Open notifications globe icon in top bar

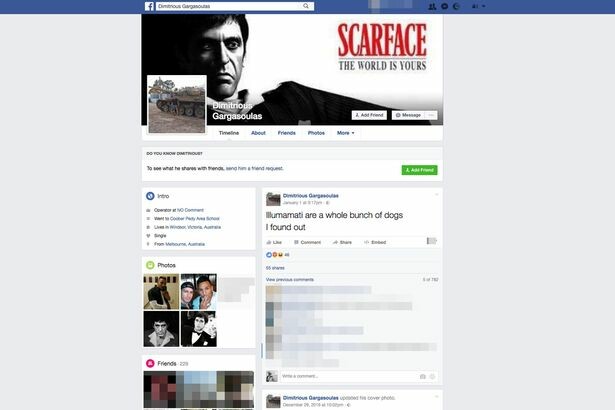(456, 6)
